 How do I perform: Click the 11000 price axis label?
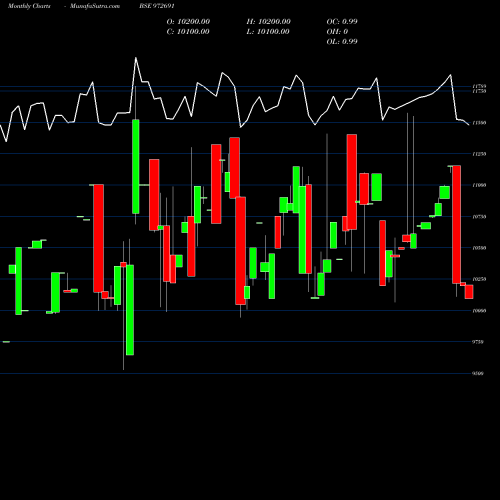click(479, 185)
